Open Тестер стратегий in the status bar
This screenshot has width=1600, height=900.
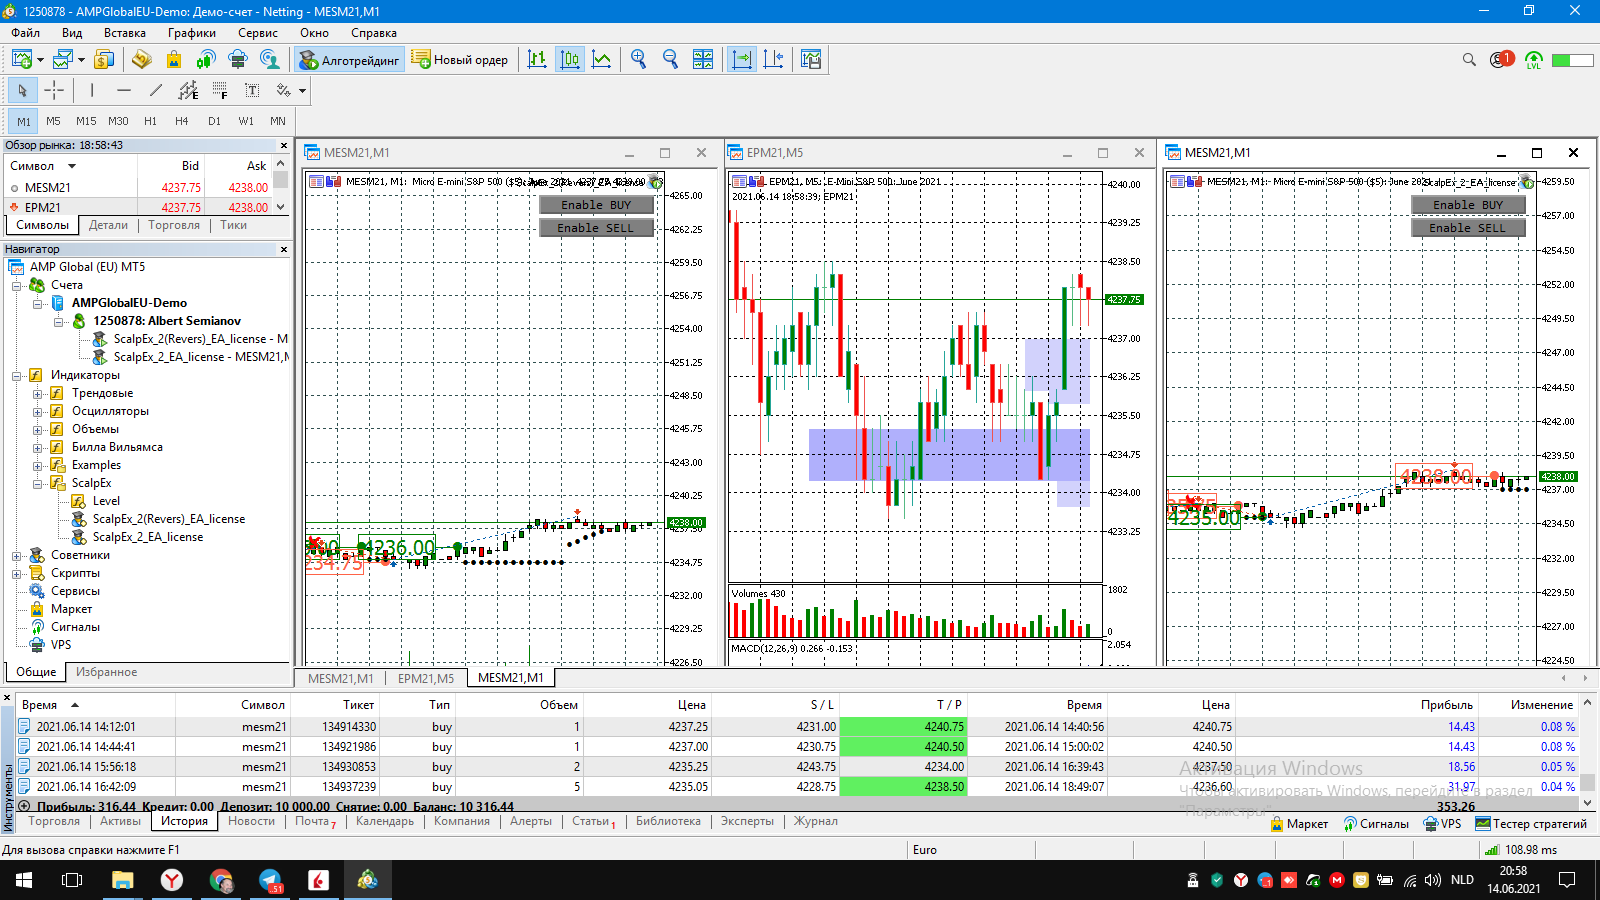[1531, 824]
